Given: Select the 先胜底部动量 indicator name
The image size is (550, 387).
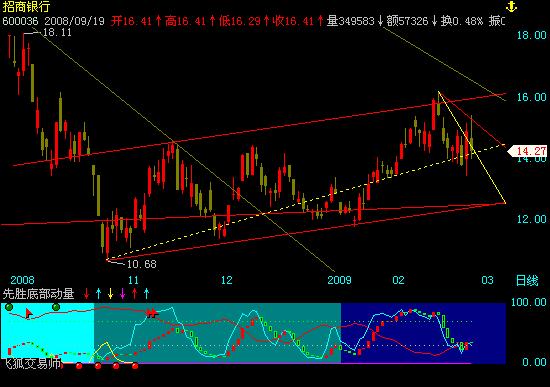Looking at the screenshot, I should coord(38,294).
